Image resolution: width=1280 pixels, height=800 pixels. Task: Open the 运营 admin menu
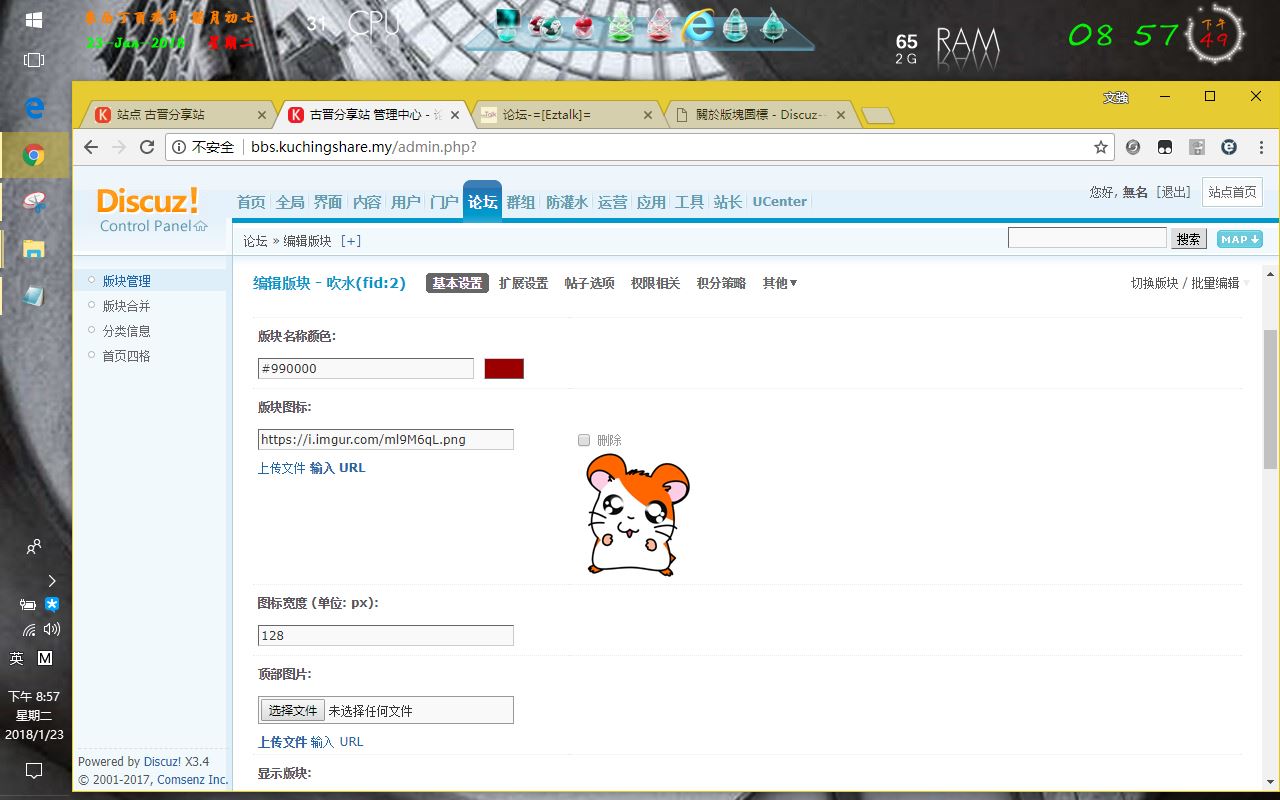(612, 202)
